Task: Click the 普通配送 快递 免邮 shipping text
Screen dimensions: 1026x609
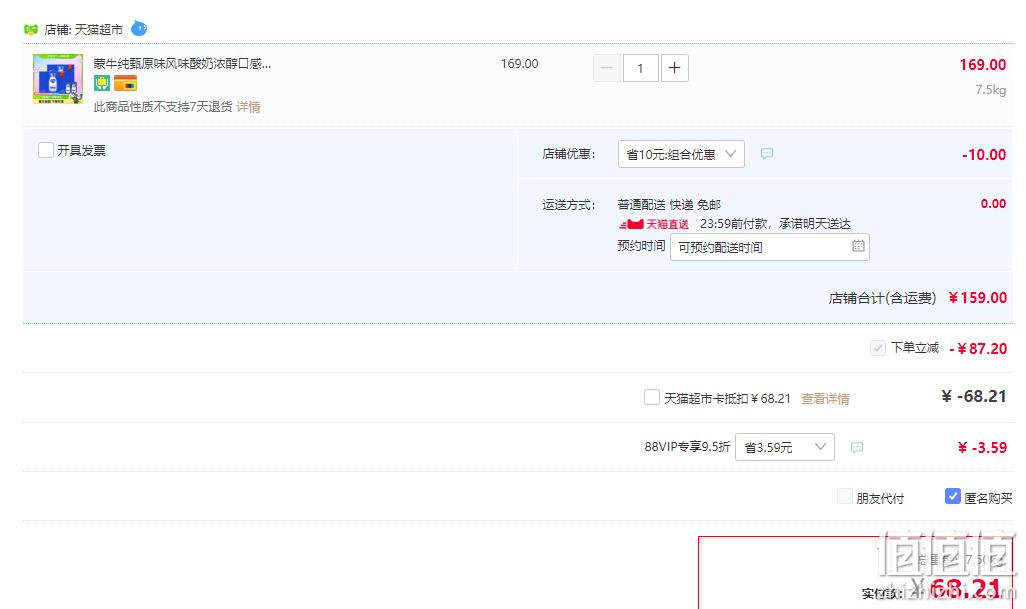Action: pyautogui.click(x=669, y=205)
